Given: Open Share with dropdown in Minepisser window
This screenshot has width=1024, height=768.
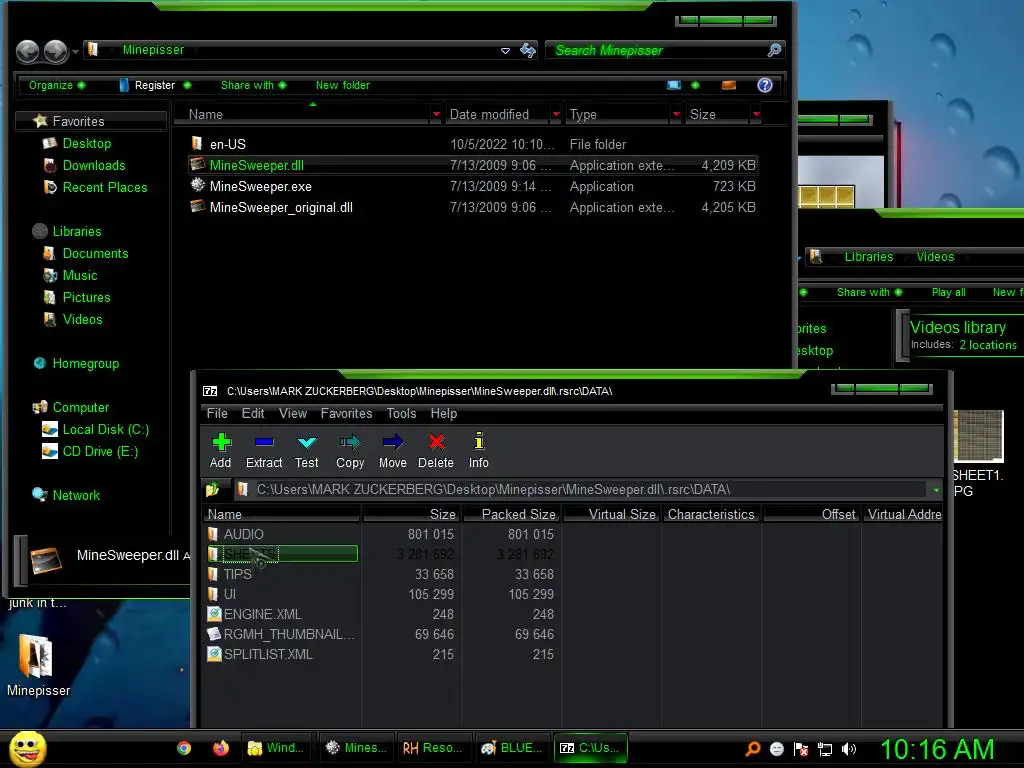Looking at the screenshot, I should (x=253, y=85).
